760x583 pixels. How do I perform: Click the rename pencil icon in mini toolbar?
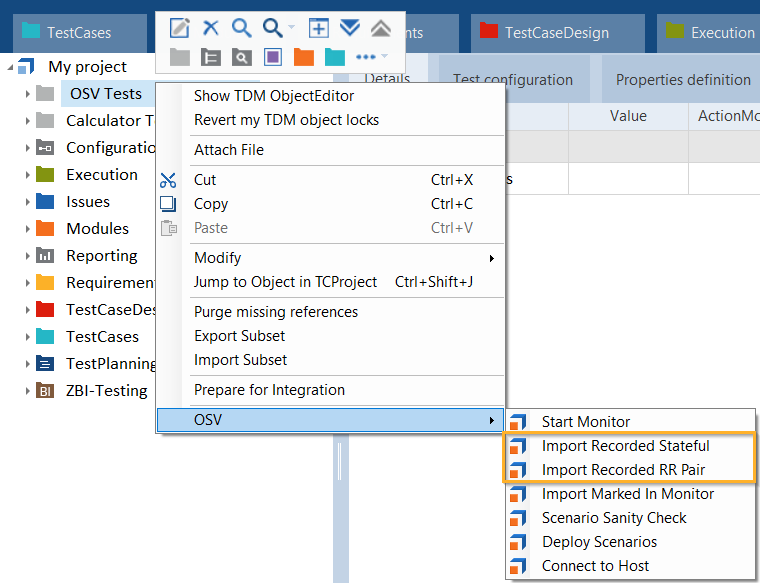click(180, 28)
